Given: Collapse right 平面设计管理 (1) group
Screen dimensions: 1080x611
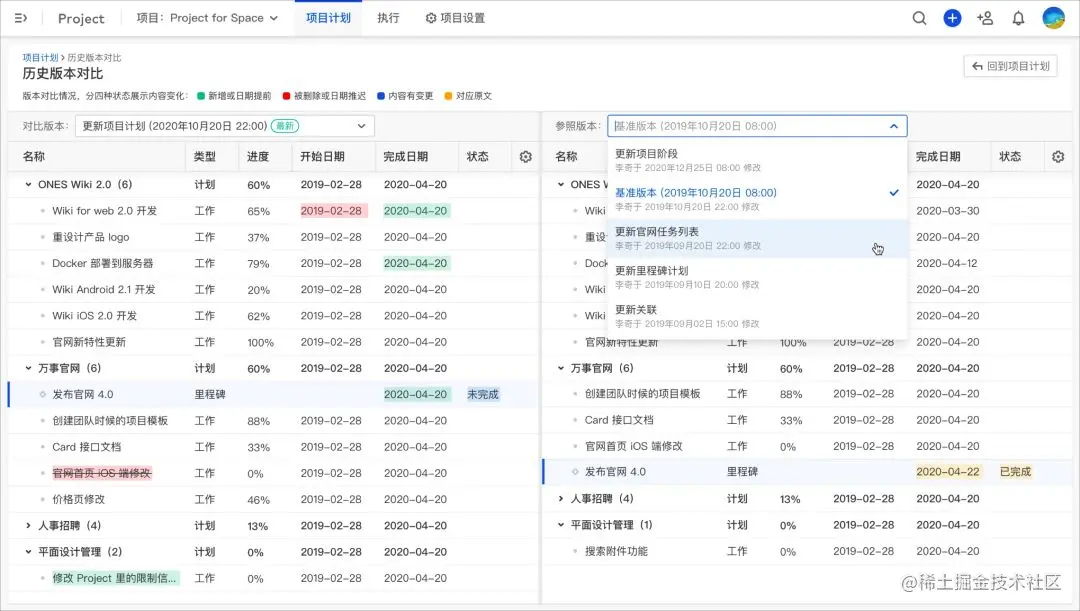Looking at the screenshot, I should click(561, 525).
